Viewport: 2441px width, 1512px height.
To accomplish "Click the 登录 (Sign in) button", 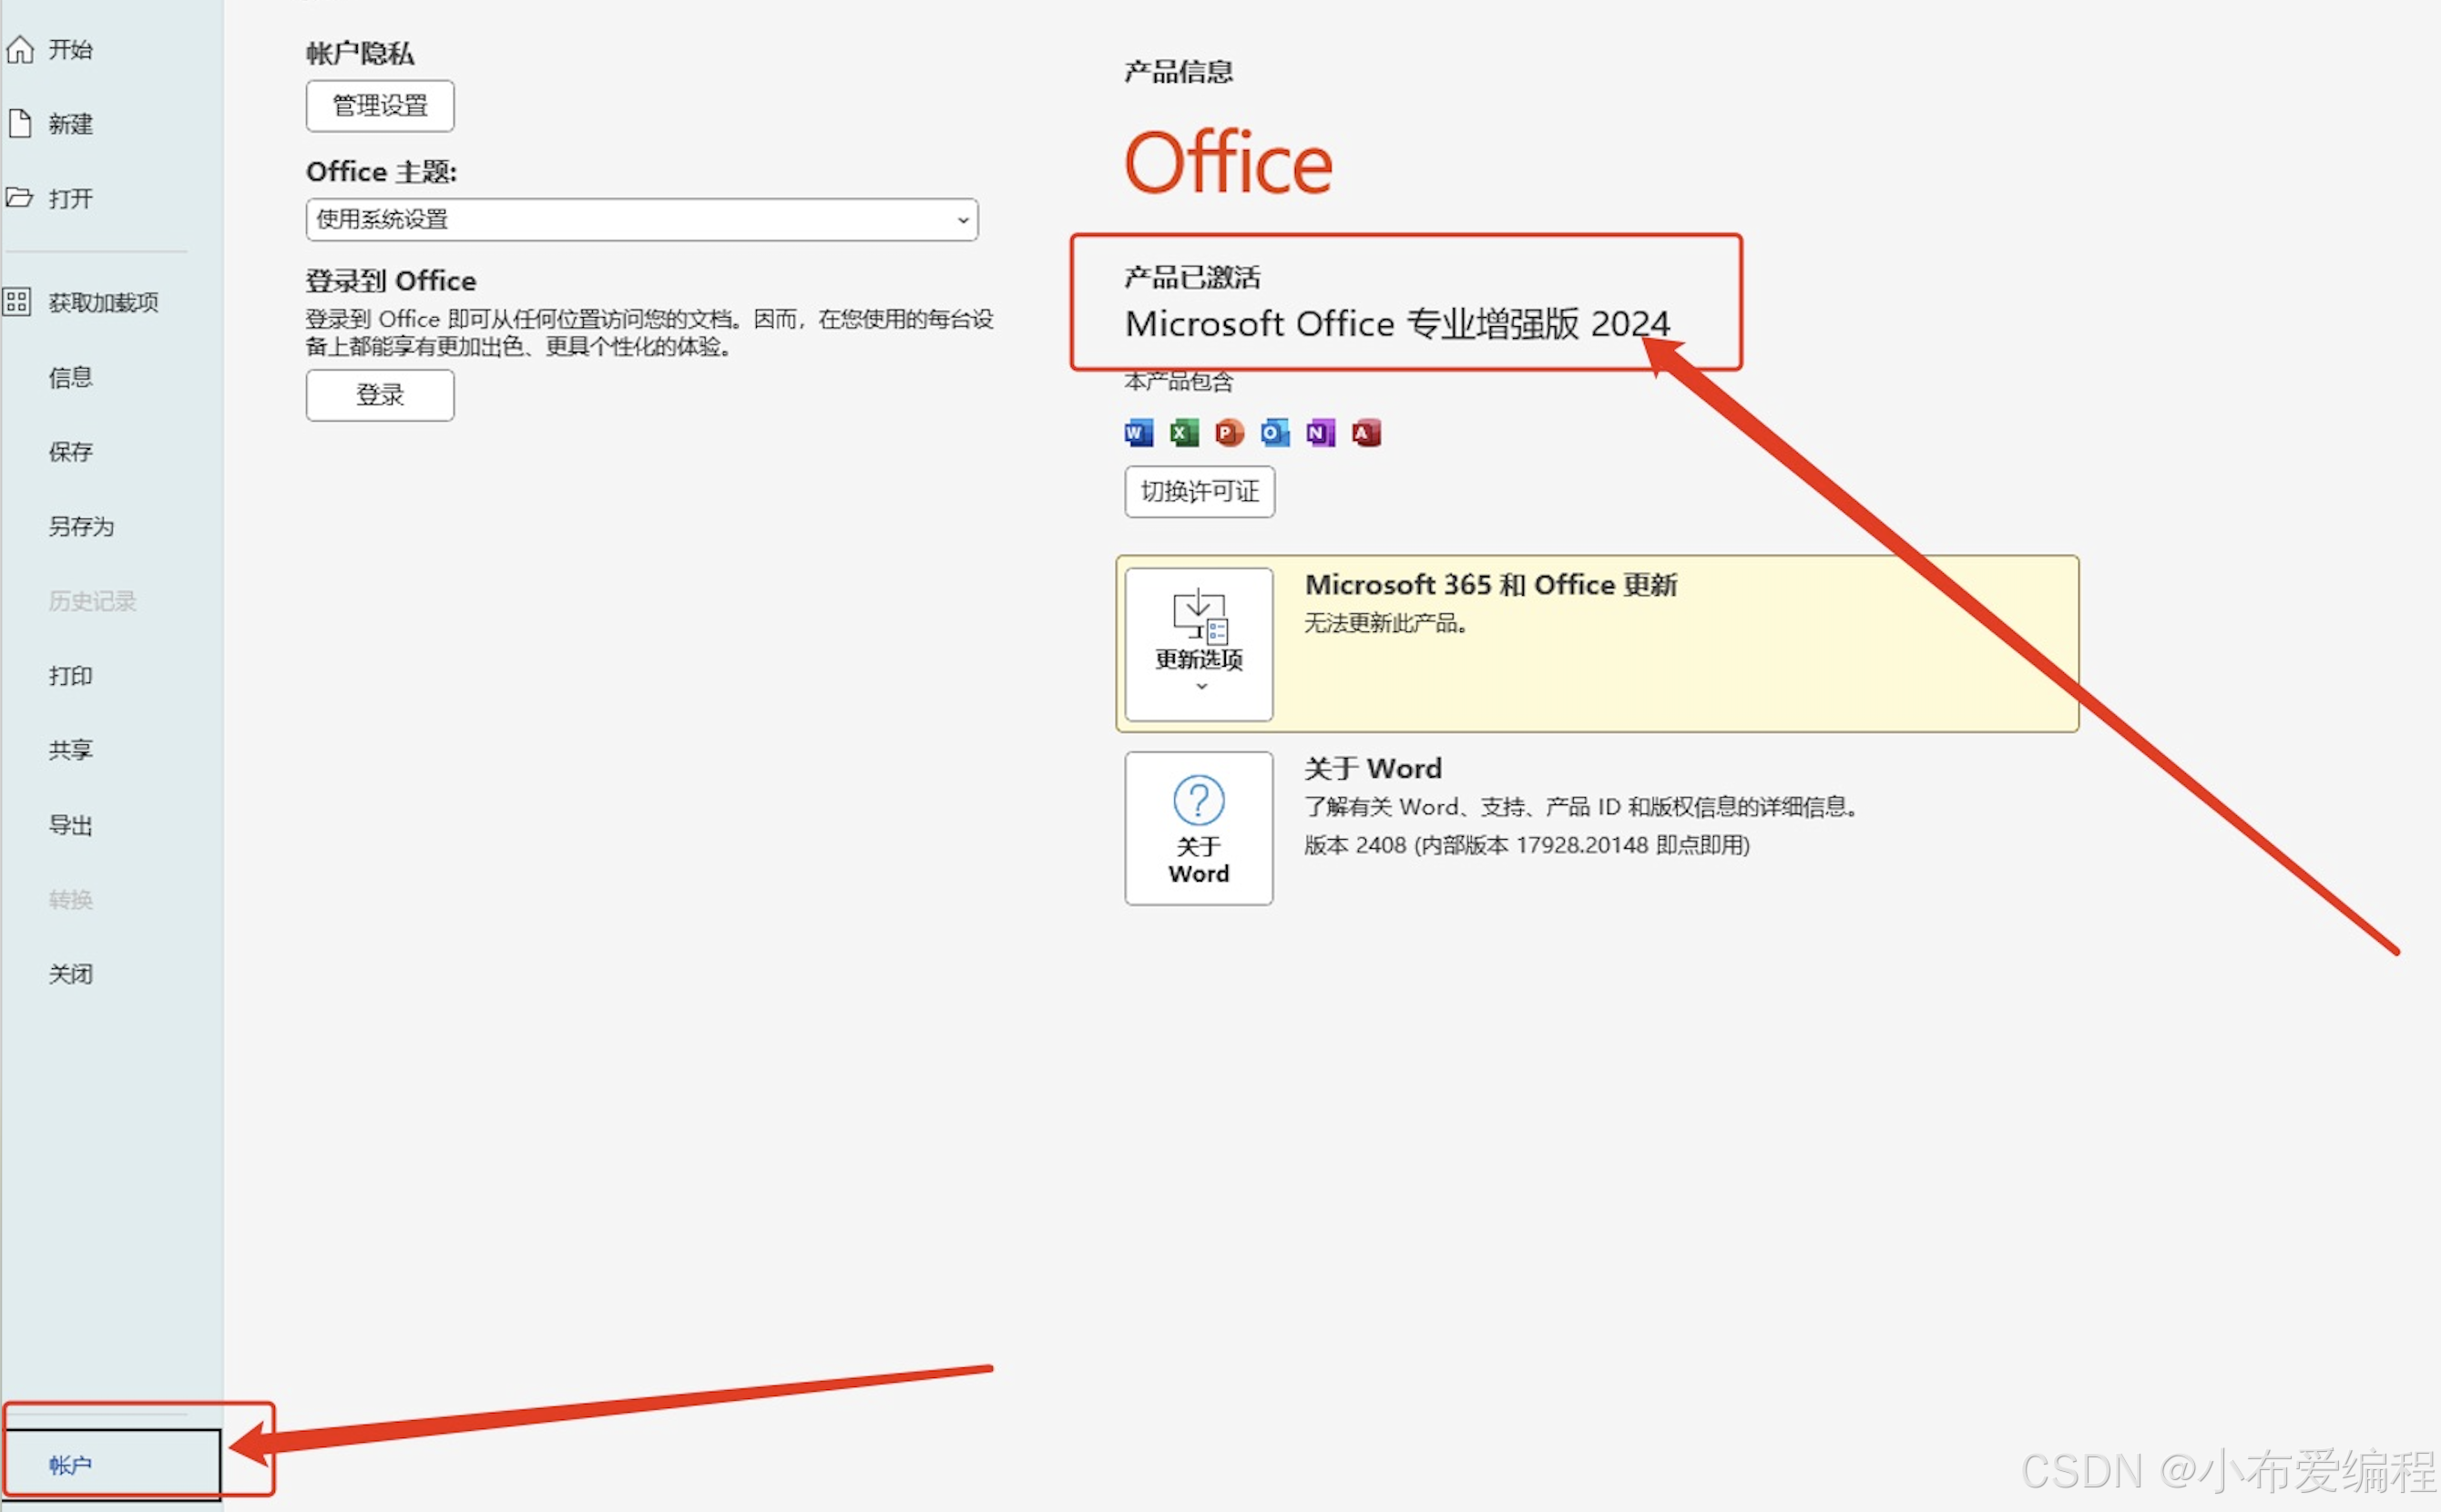I will pos(380,395).
